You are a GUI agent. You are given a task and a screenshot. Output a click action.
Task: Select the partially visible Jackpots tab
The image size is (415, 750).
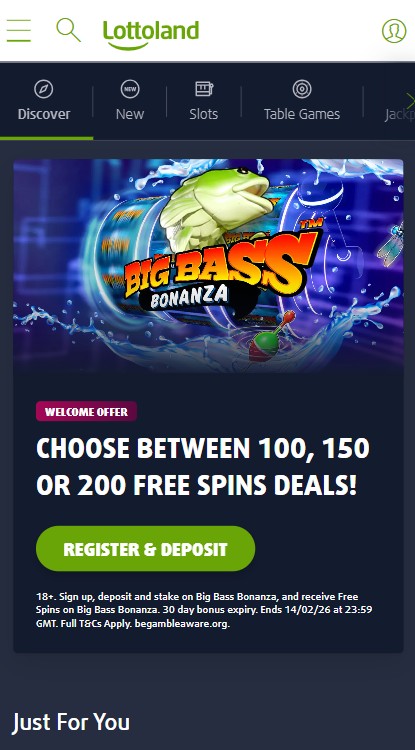pyautogui.click(x=400, y=114)
